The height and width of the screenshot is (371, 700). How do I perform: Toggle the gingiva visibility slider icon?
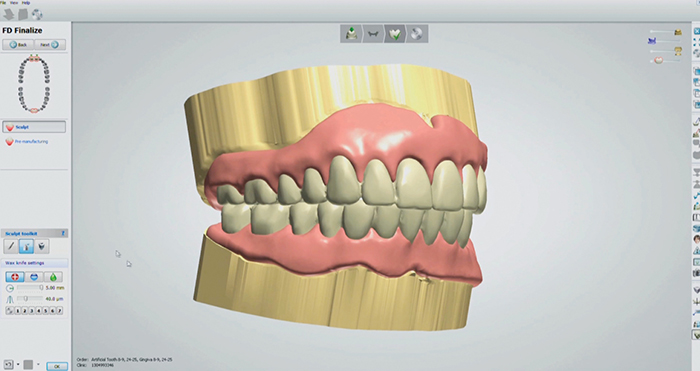(x=658, y=60)
